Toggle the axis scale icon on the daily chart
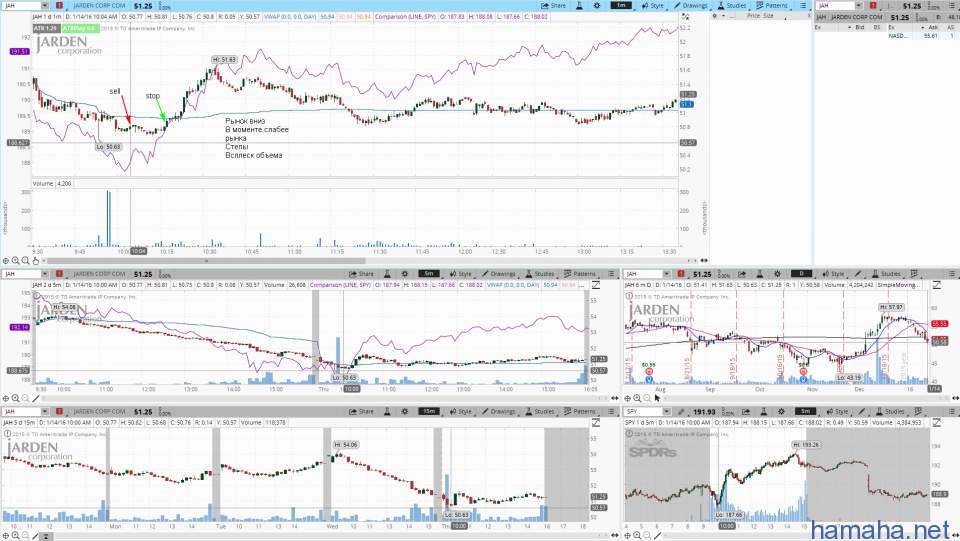This screenshot has height=541, width=960. 936,285
